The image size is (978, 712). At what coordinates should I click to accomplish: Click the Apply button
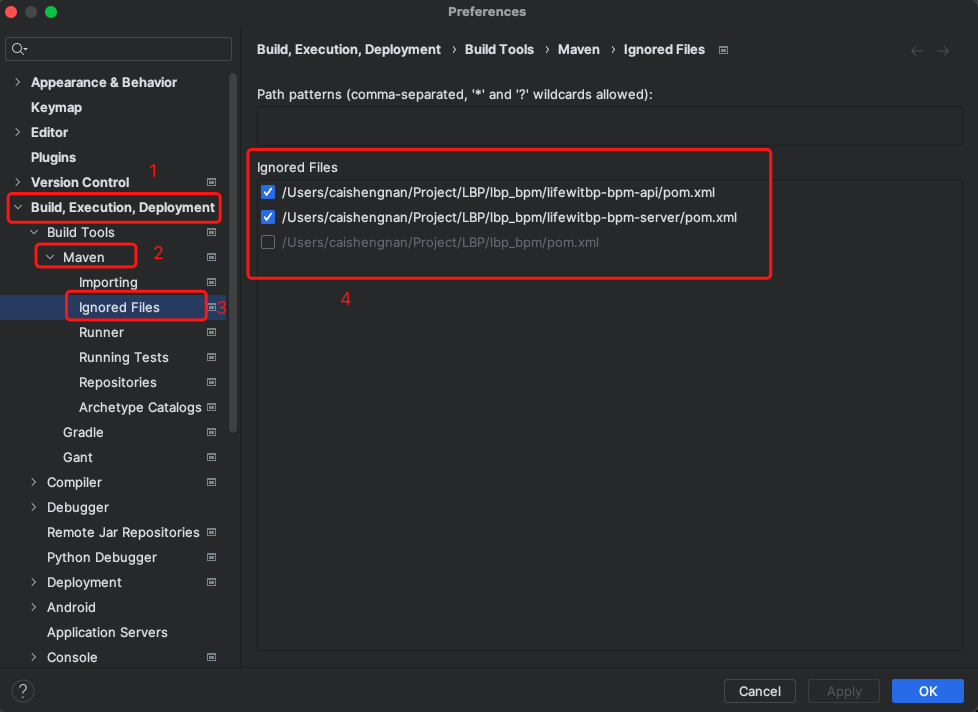tap(844, 691)
